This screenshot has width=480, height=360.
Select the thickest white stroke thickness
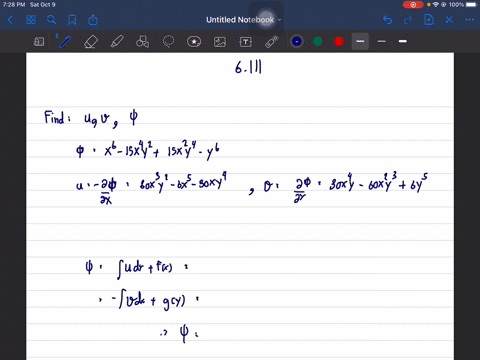tap(403, 41)
